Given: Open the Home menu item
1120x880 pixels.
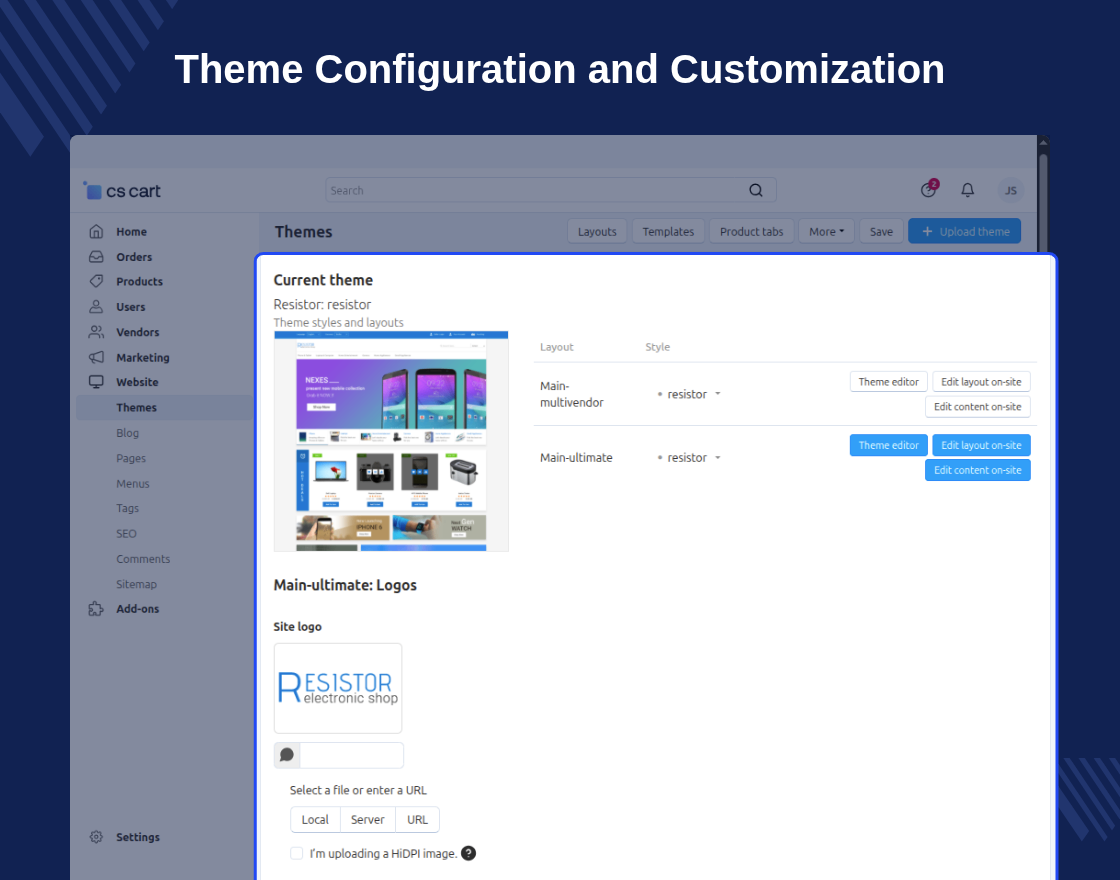Looking at the screenshot, I should point(131,231).
